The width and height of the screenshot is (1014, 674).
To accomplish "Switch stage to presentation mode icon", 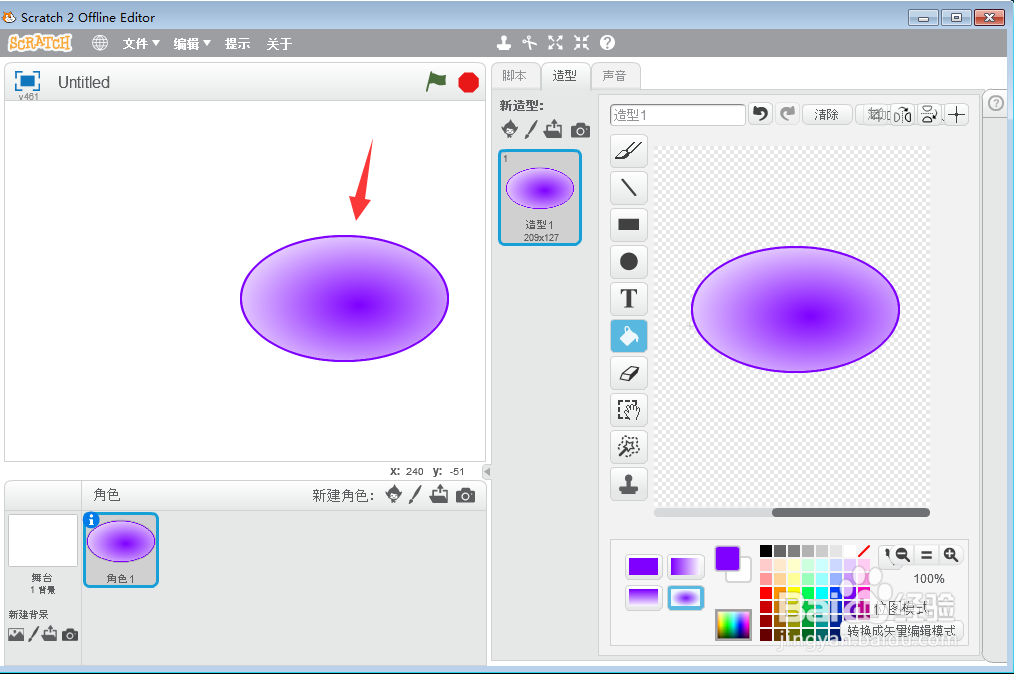I will click(x=27, y=82).
